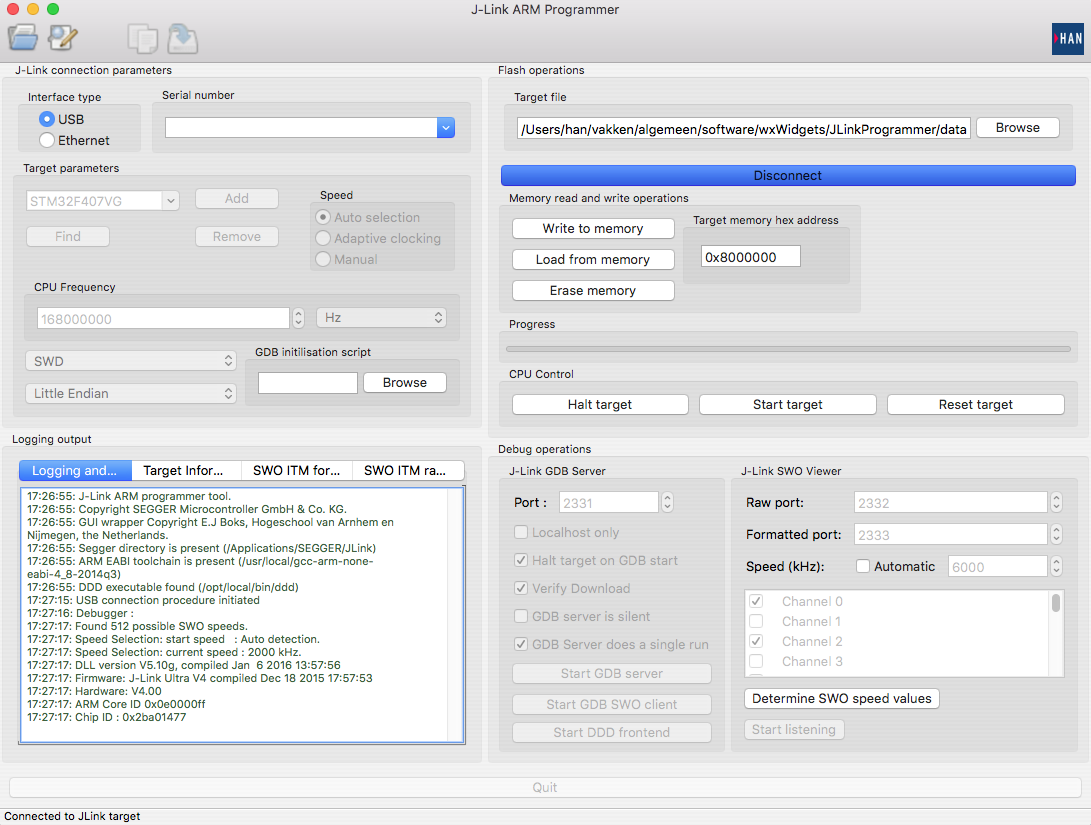Click the GDB server Port stepper
The height and width of the screenshot is (825, 1091).
(667, 502)
